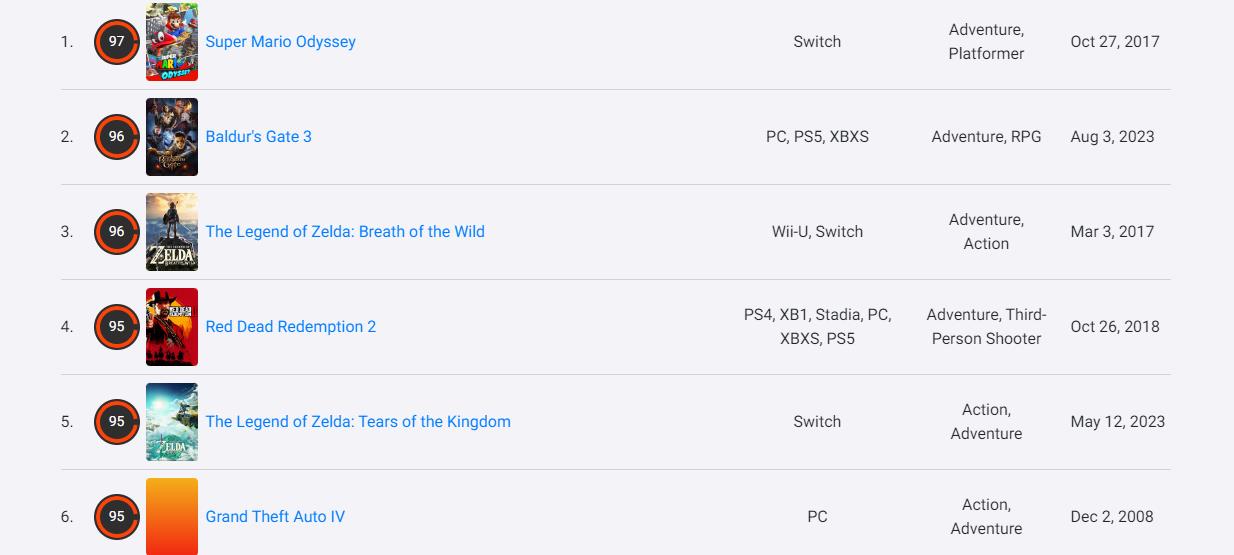
Task: Select the Breath of the Wild cover image
Action: coord(172,232)
